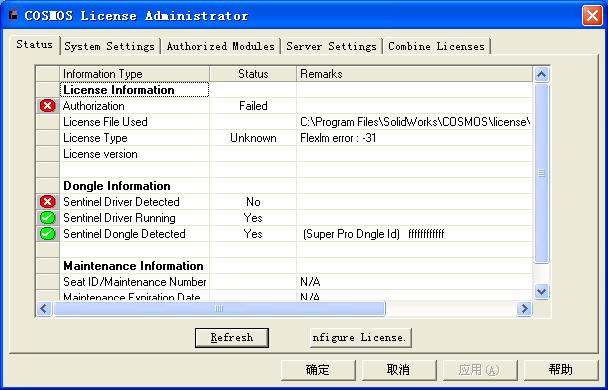
Task: Select the Sentinel Driver Running label
Action: click(x=135, y=218)
